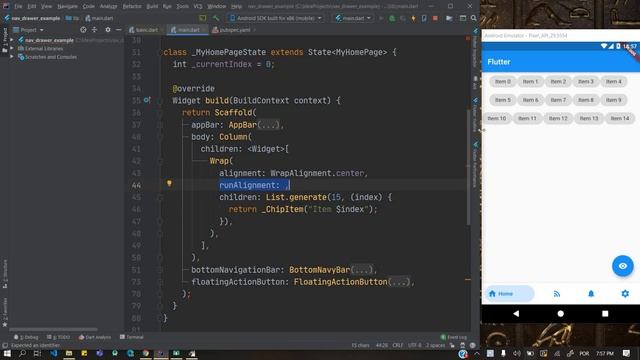Click the attach debugger phone icon

click(x=424, y=18)
